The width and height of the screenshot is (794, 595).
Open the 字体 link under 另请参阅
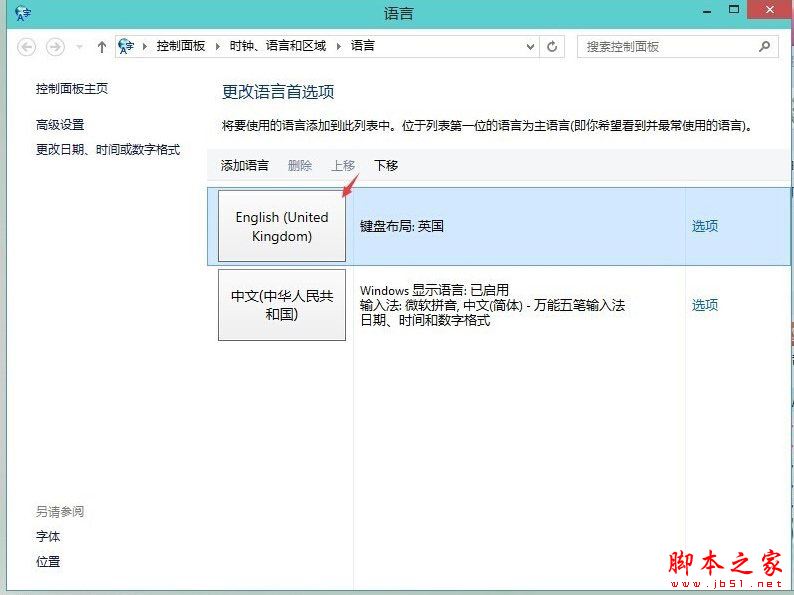(48, 537)
